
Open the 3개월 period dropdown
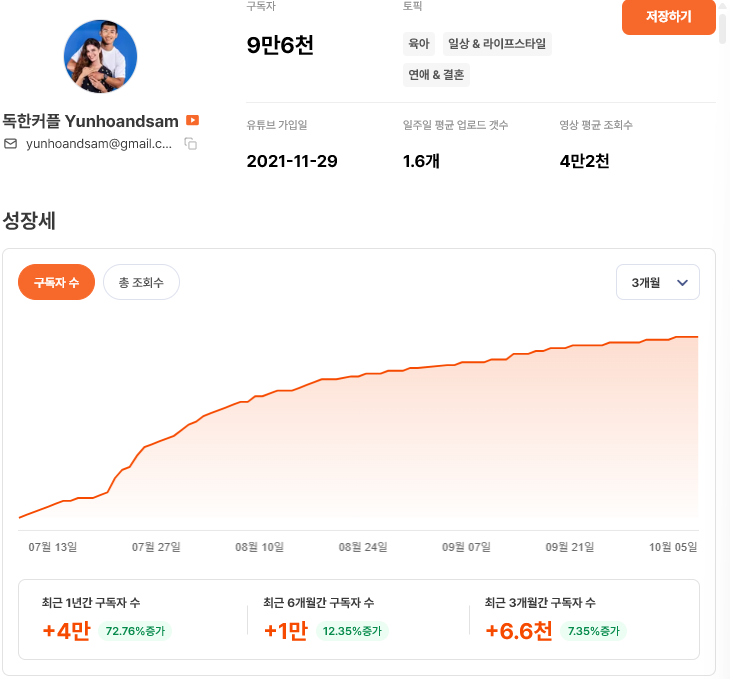[658, 283]
